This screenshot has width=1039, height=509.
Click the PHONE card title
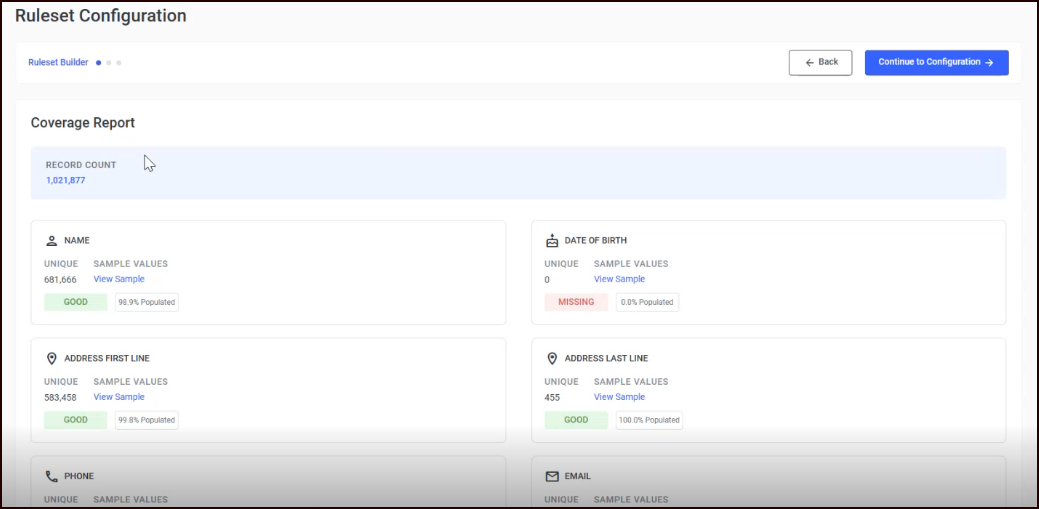(79, 477)
